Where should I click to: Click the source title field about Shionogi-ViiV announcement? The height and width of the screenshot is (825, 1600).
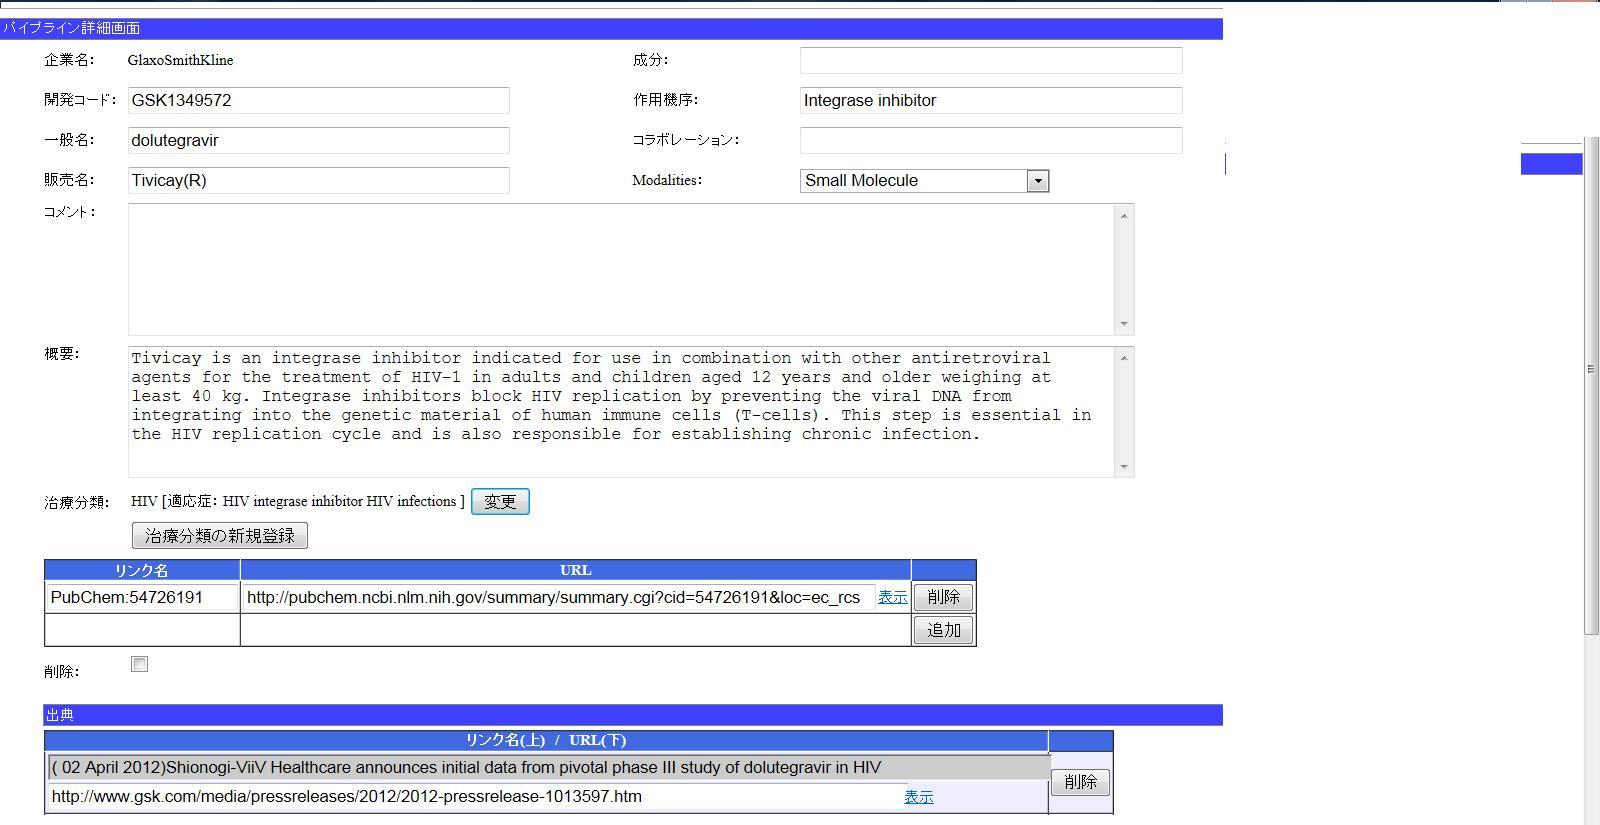click(x=548, y=768)
